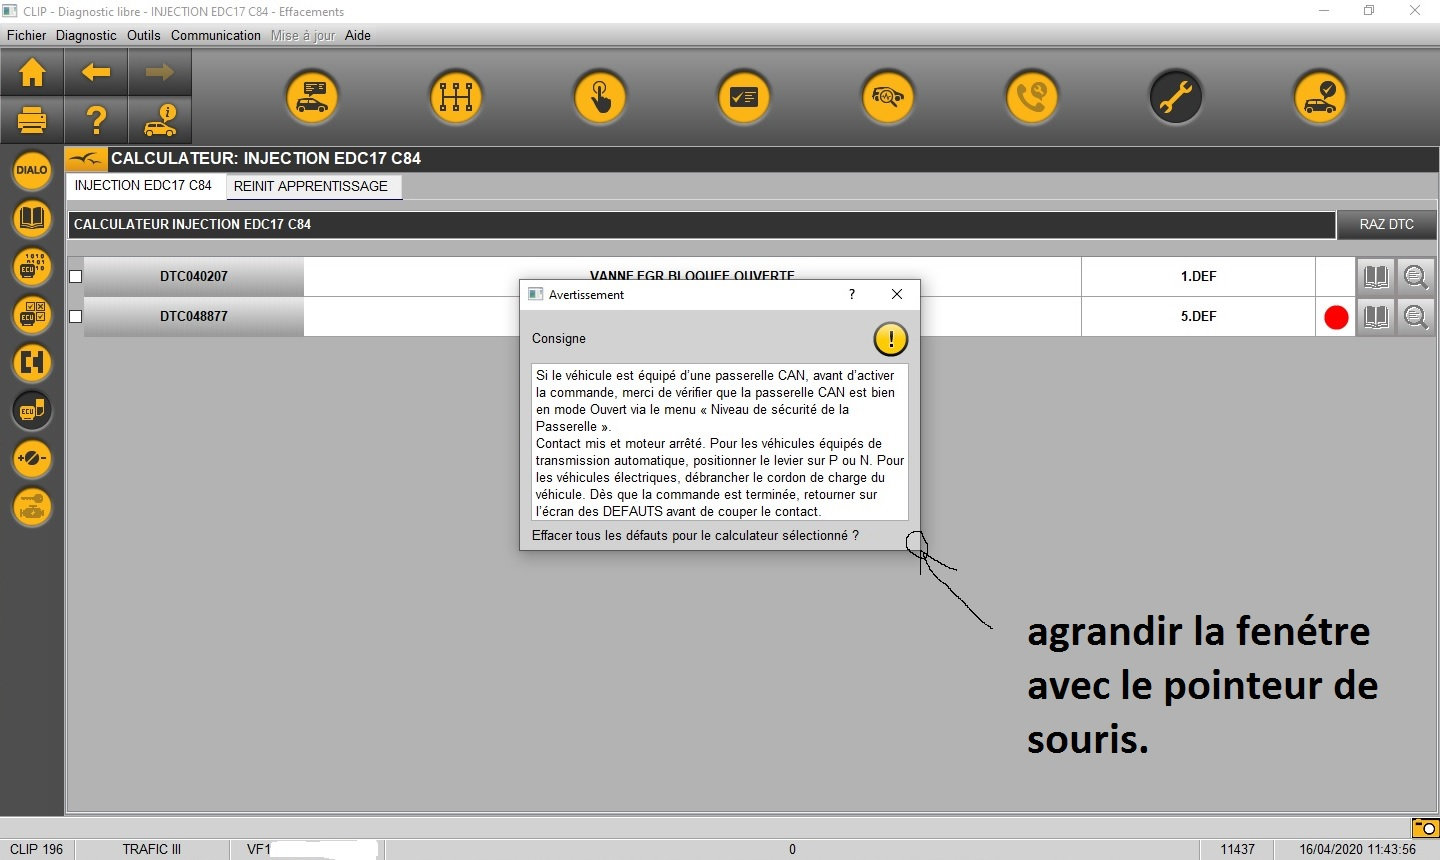Click the camera icon in status bar

pos(1425,827)
